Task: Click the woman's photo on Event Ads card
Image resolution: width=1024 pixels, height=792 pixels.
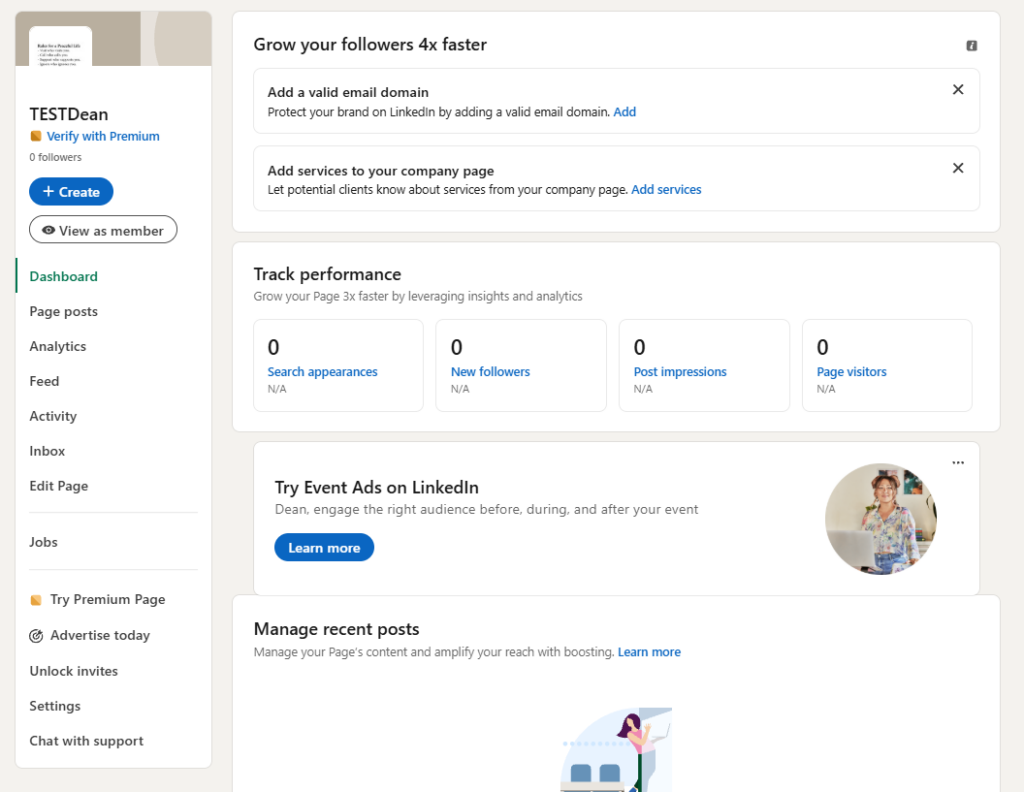Action: click(880, 519)
